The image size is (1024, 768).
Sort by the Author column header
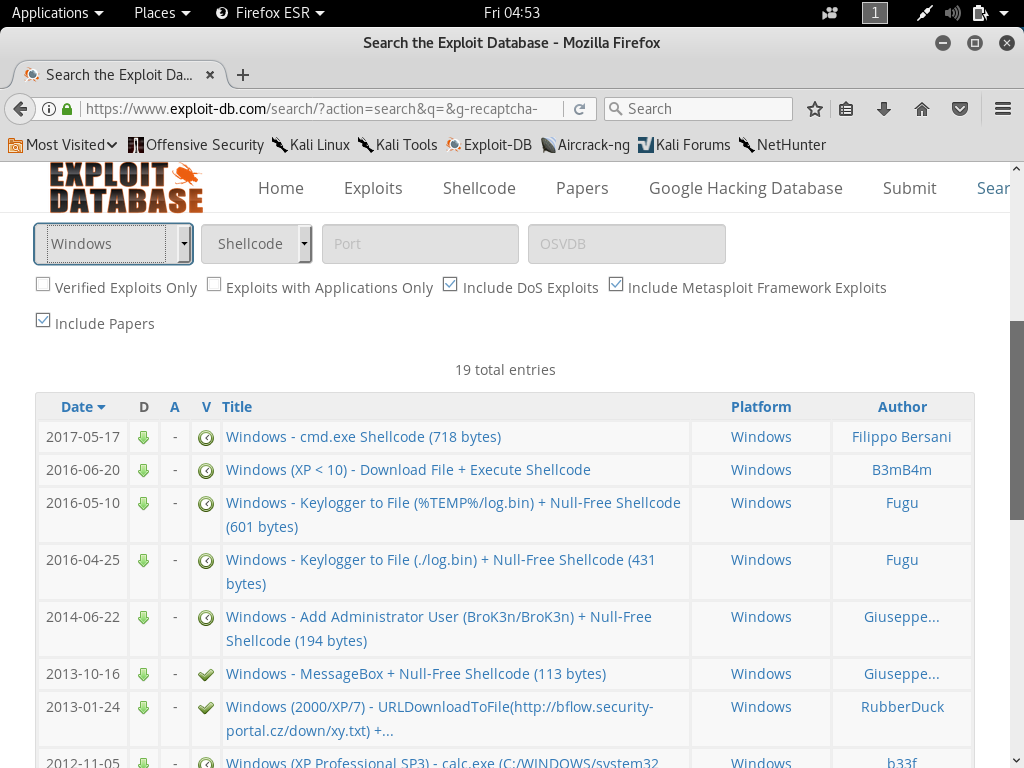coord(902,407)
